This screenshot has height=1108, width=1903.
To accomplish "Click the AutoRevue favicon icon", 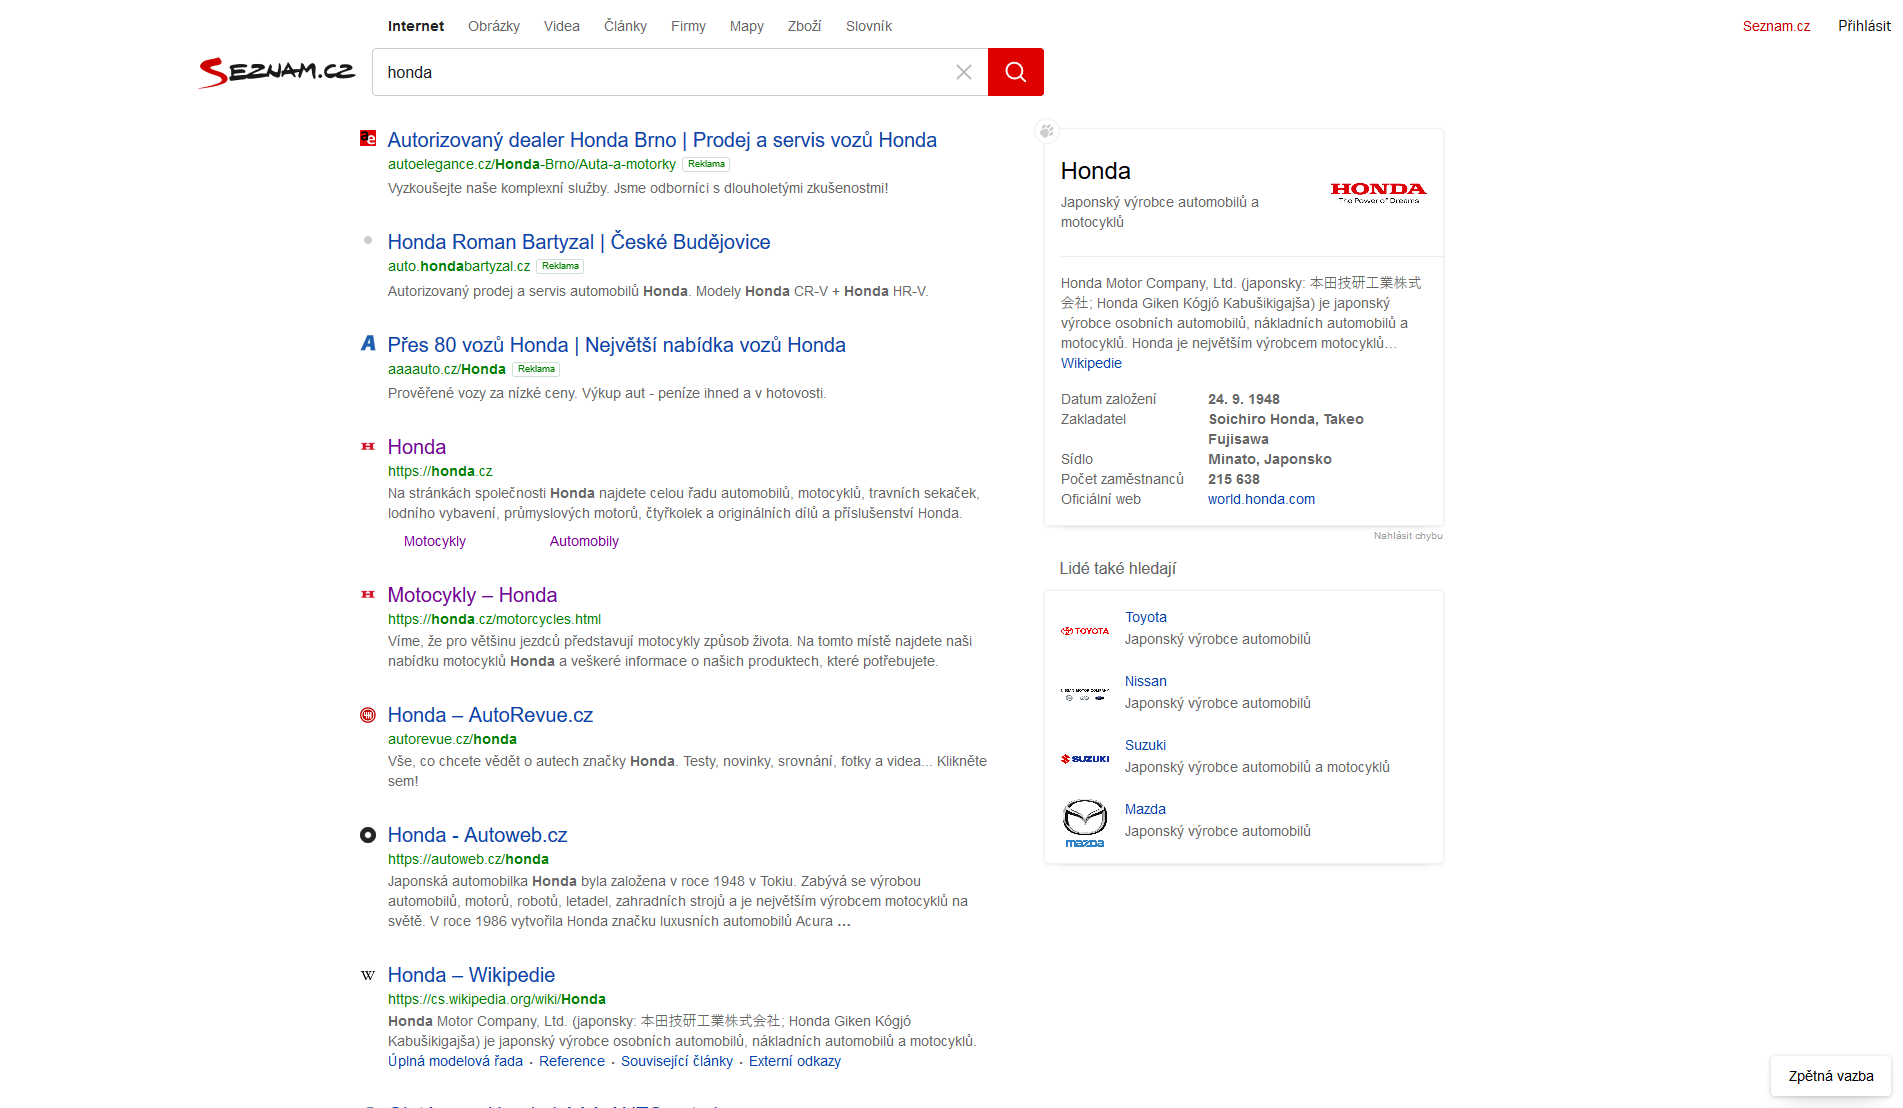I will click(x=368, y=715).
